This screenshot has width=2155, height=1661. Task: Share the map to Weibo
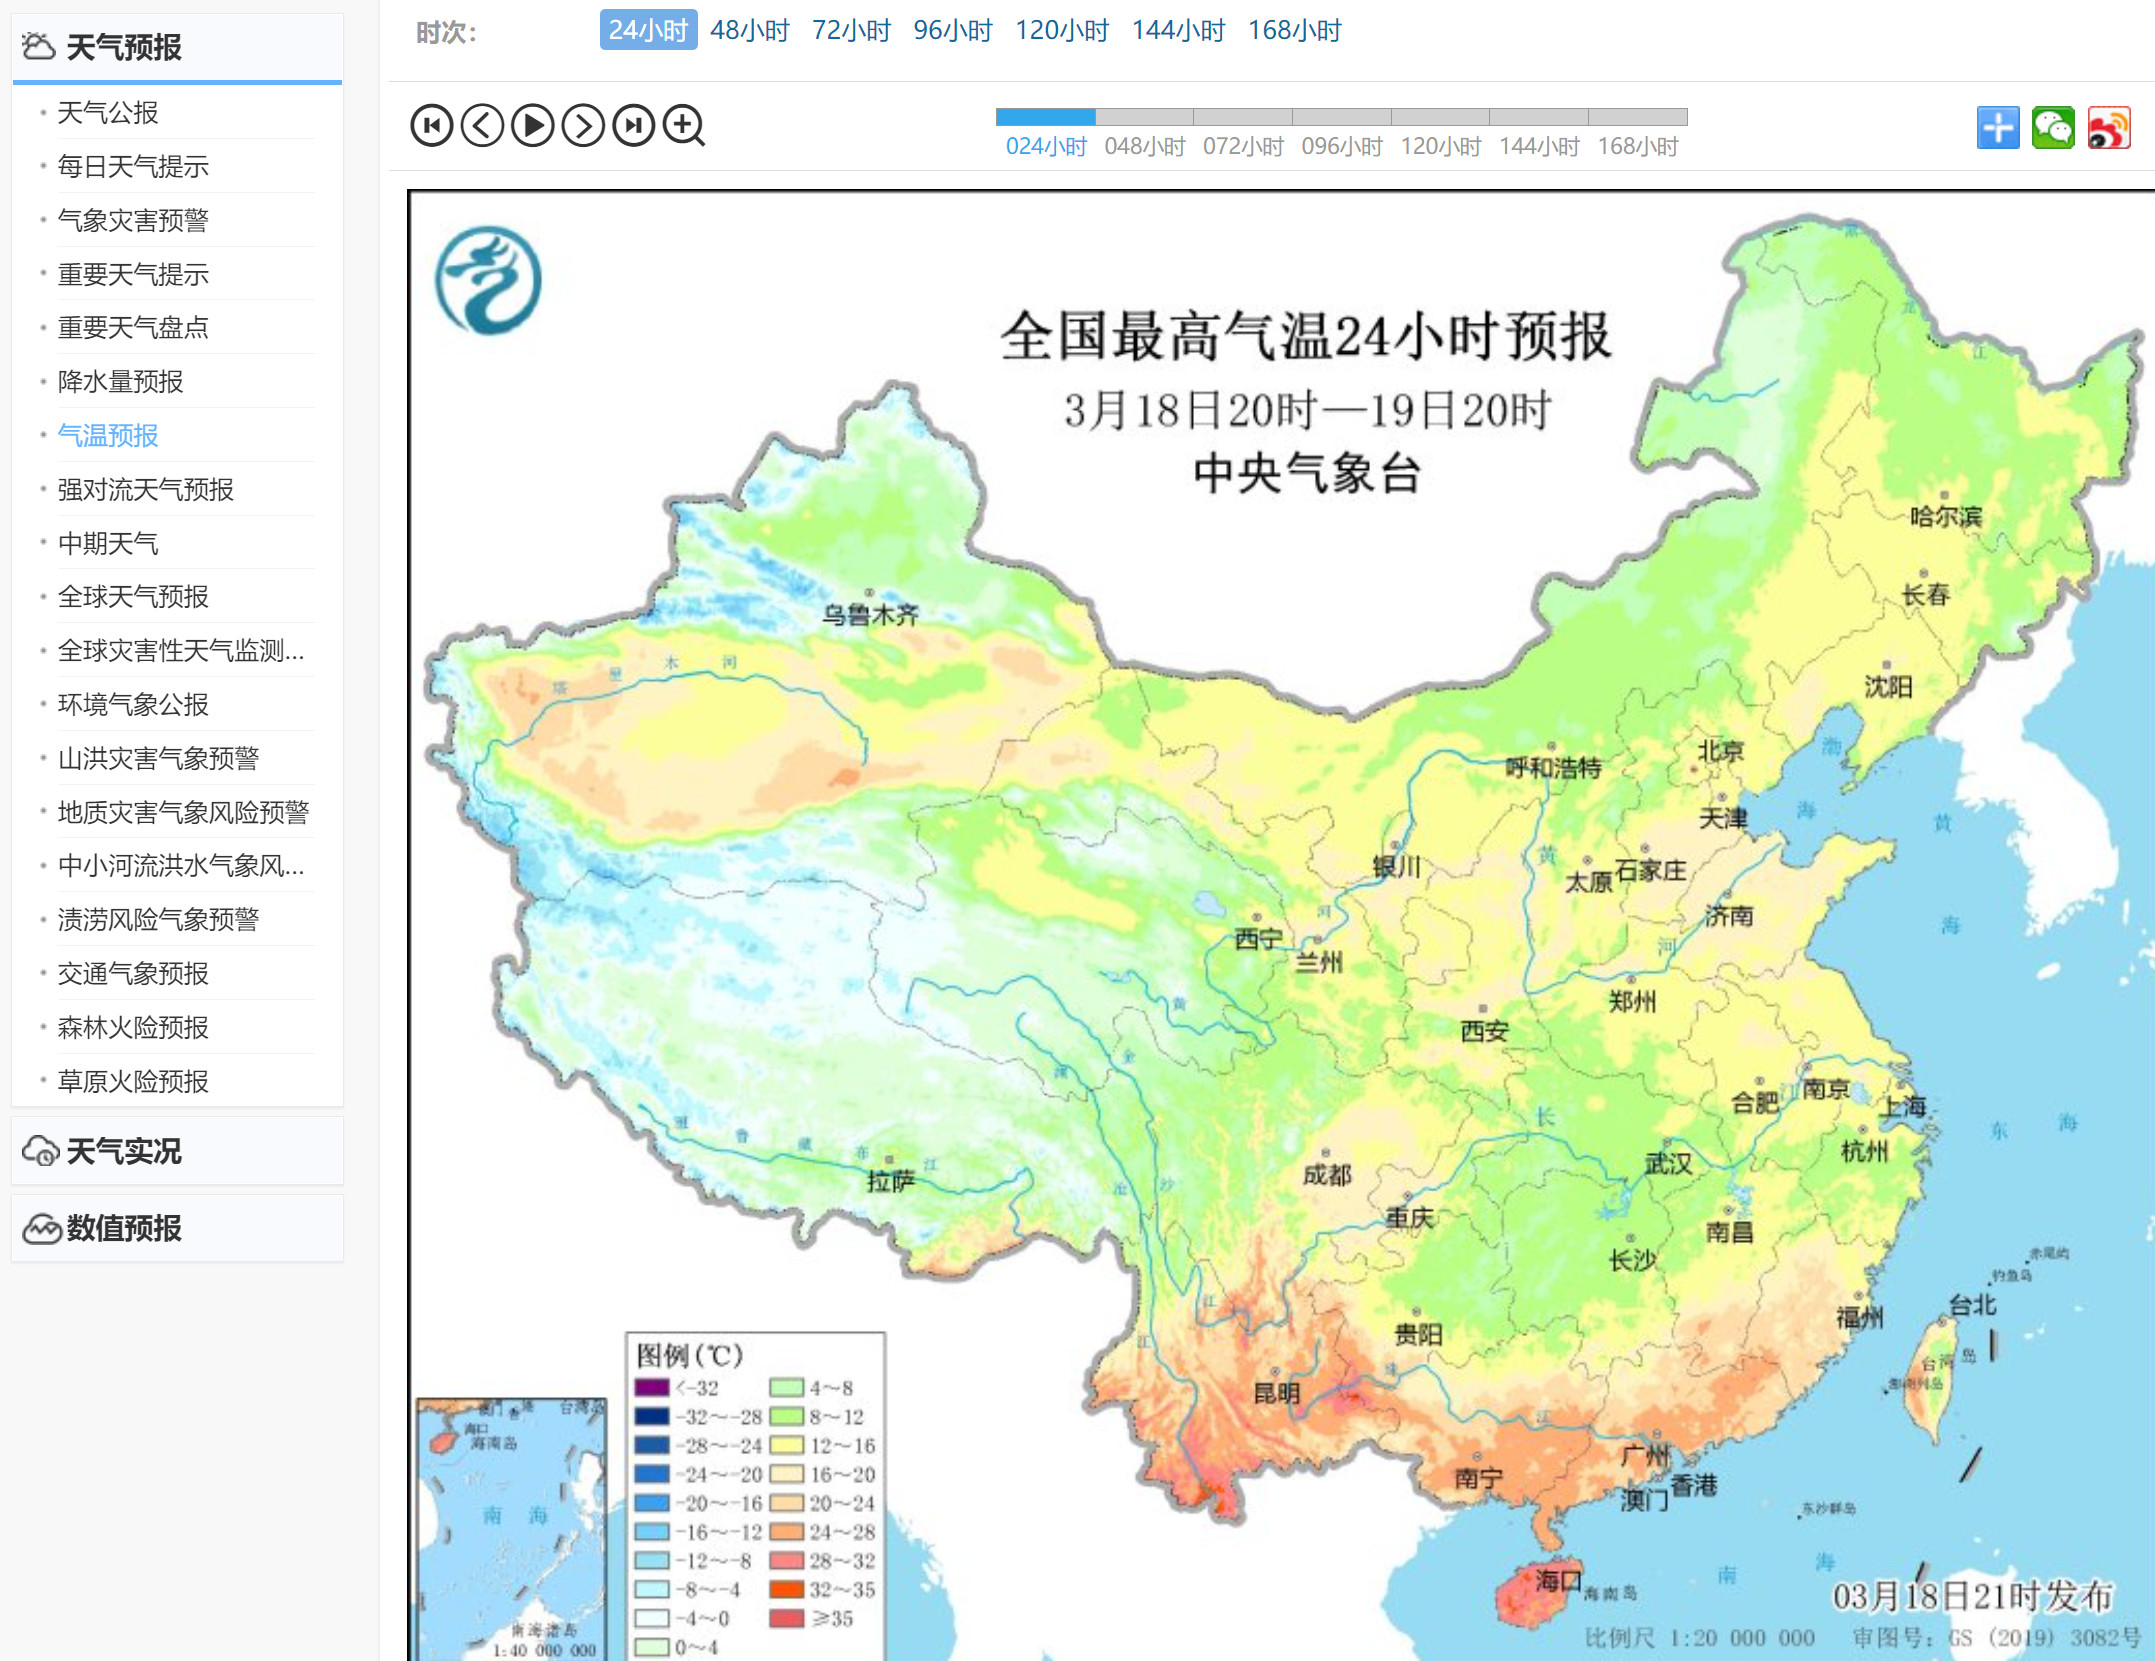(x=2109, y=128)
